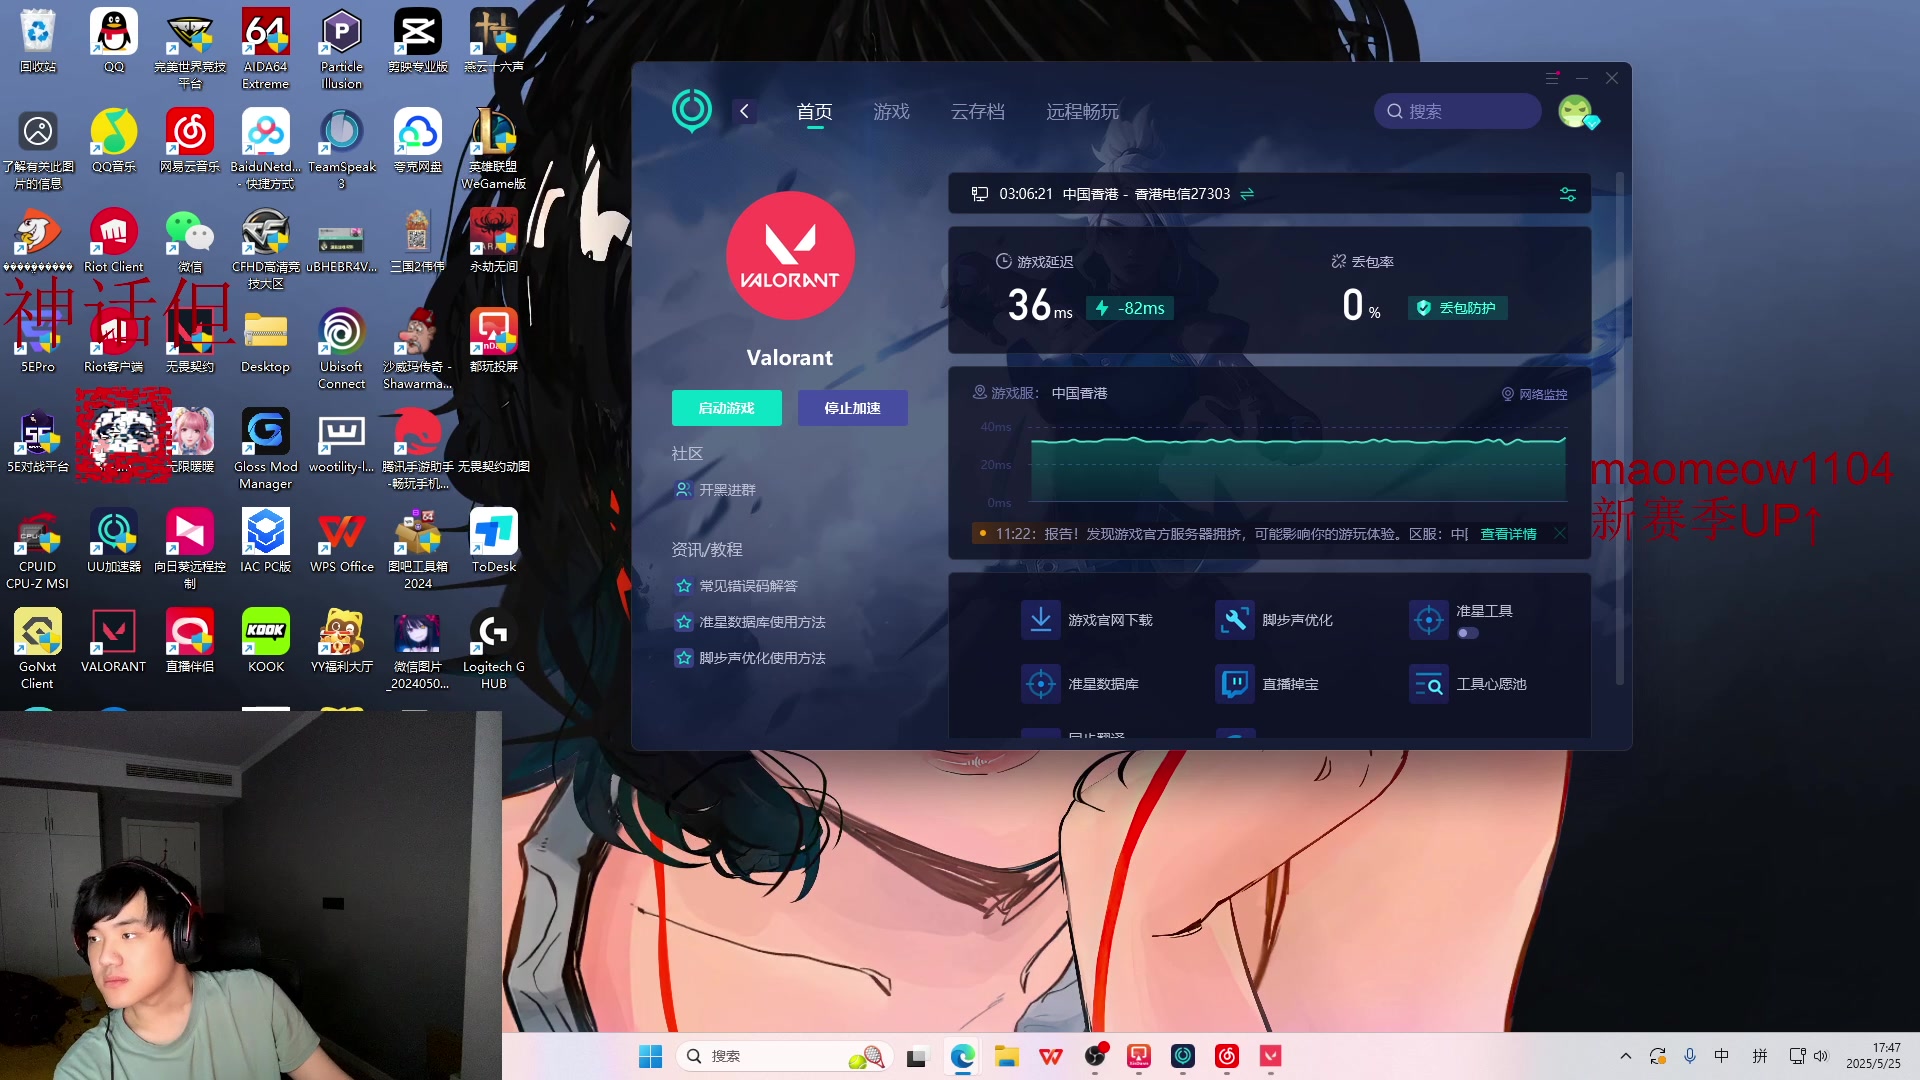Click the microphone tray icon
Screen dimensions: 1920x1080
1690,1056
